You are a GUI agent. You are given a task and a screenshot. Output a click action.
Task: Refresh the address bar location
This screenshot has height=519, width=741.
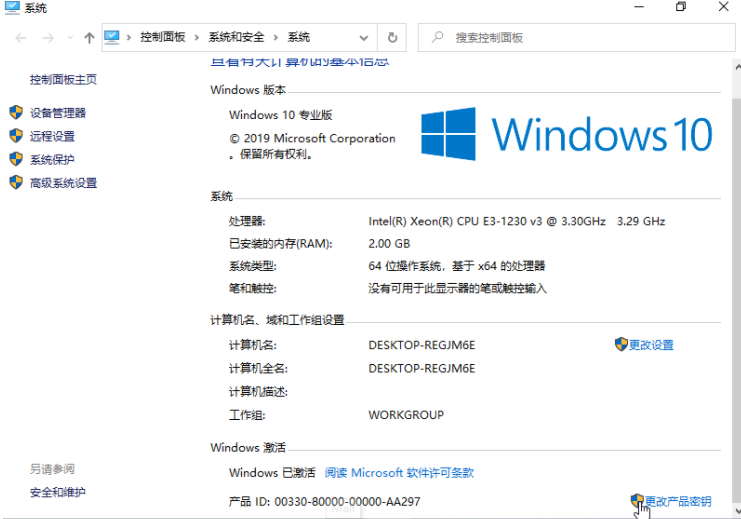click(392, 38)
